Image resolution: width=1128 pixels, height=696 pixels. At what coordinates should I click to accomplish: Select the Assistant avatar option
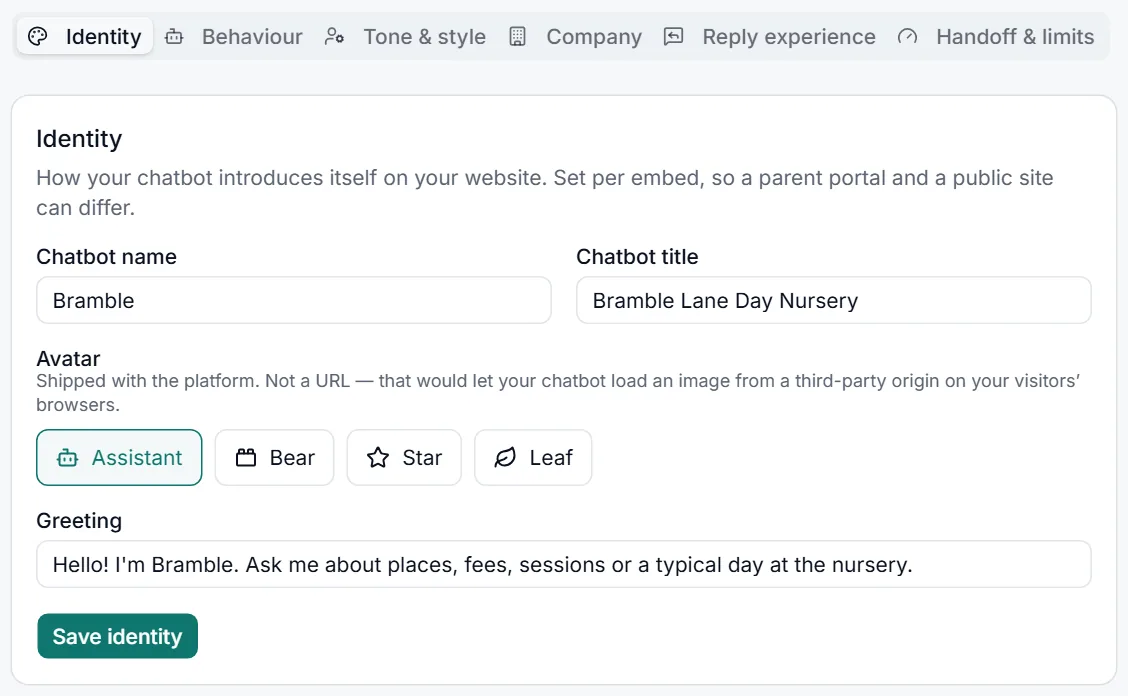(x=119, y=458)
